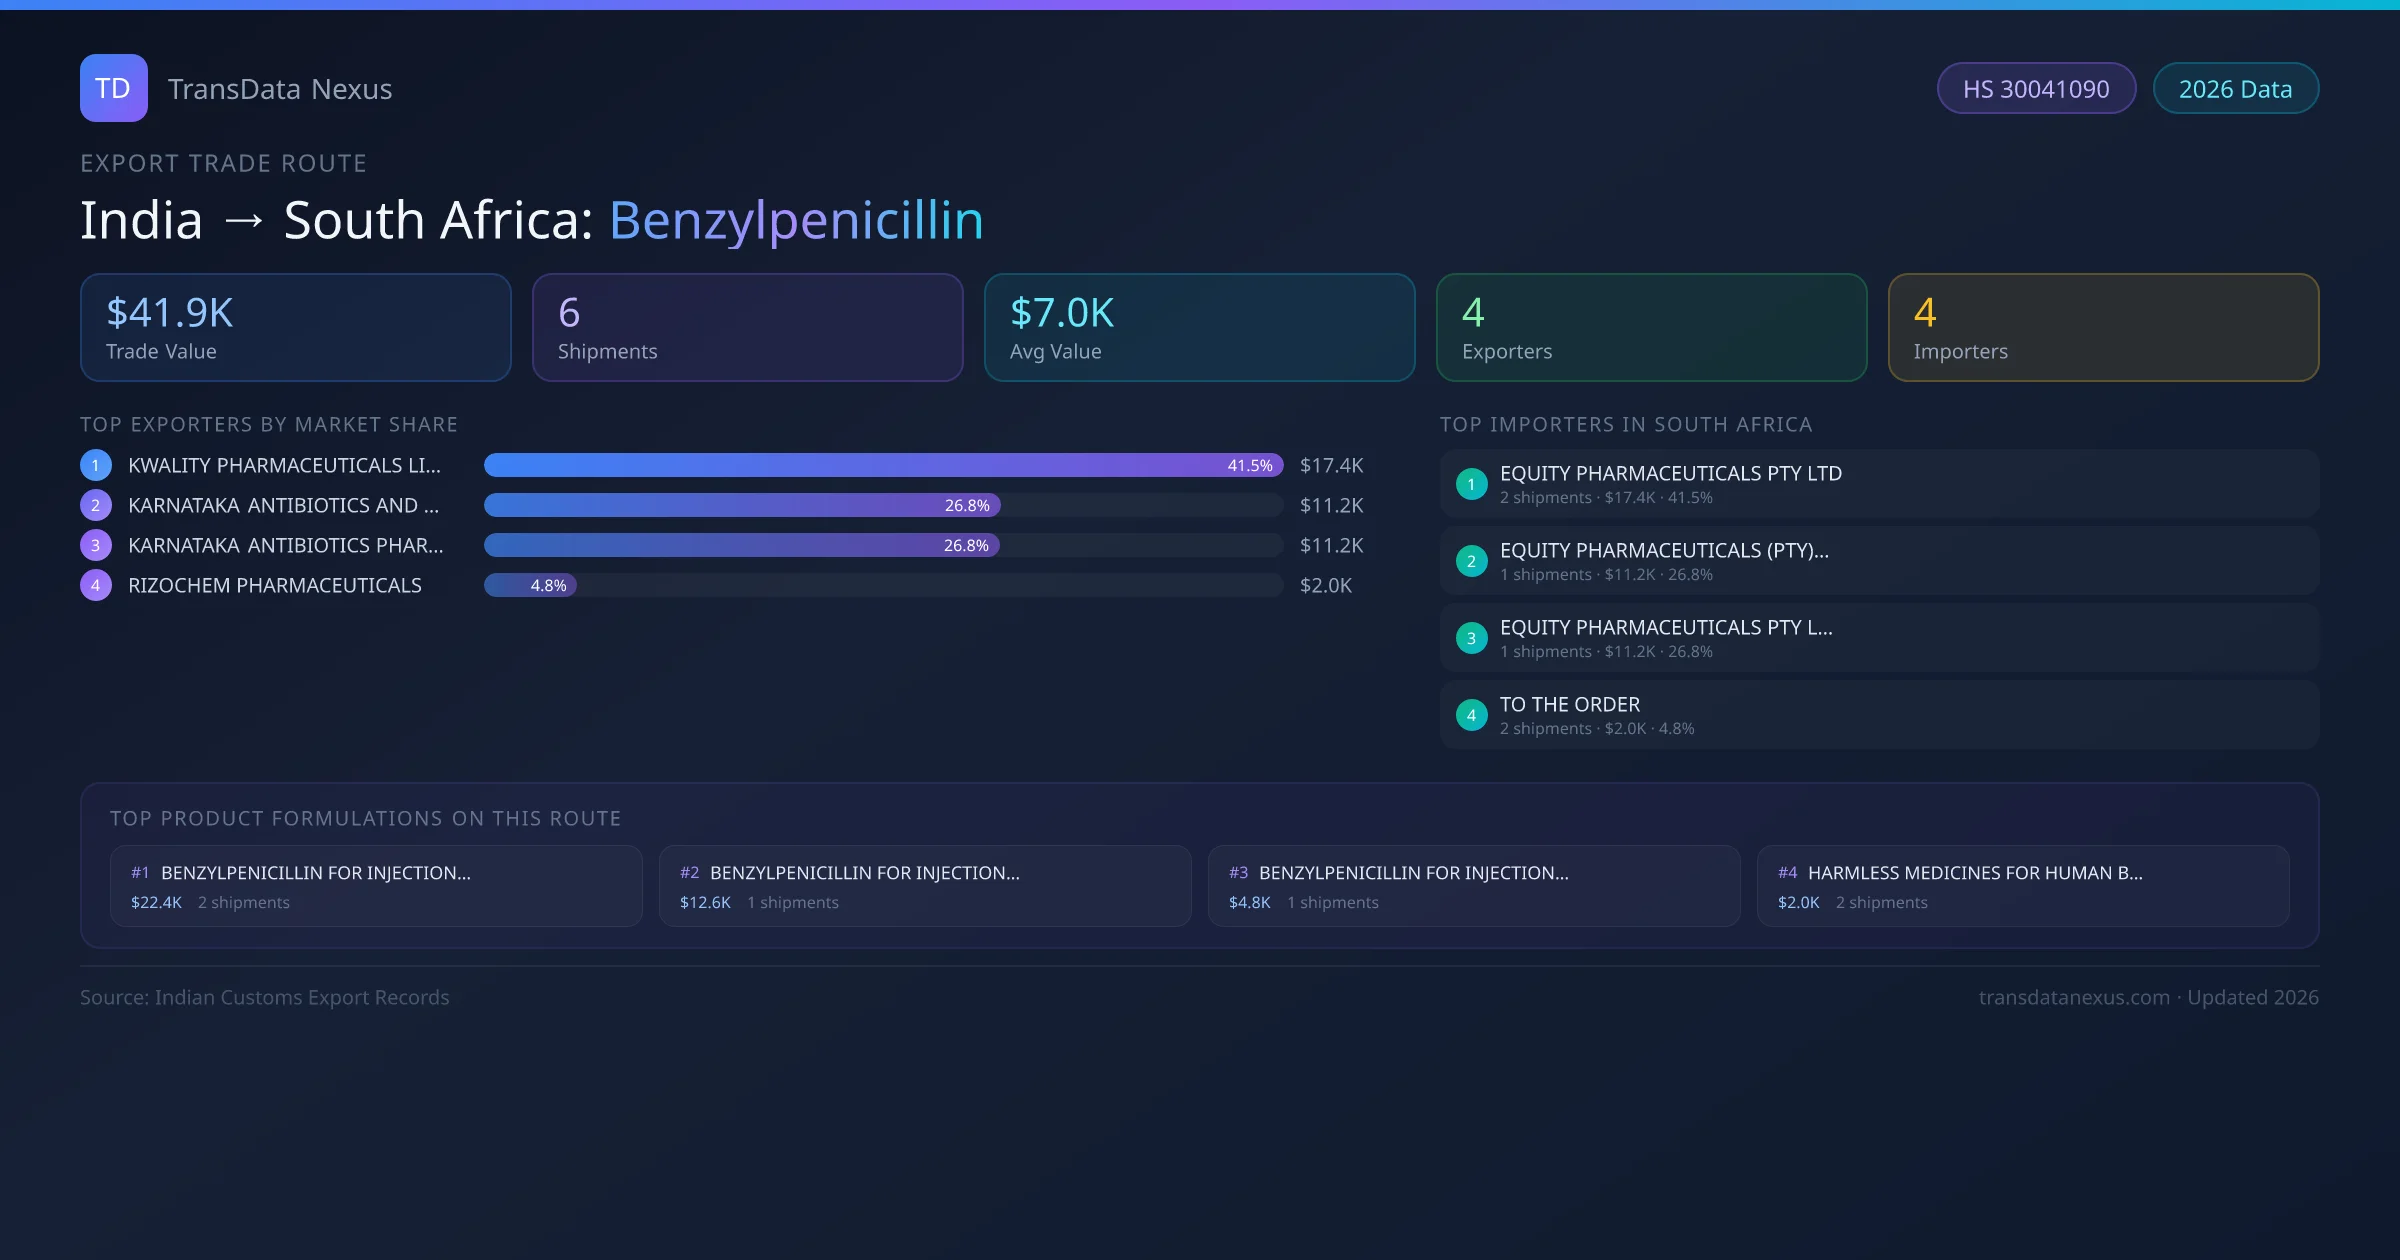This screenshot has height=1260, width=2400.
Task: Click rank badge 4 next to Rizochem Pharmaceuticals
Action: (95, 585)
